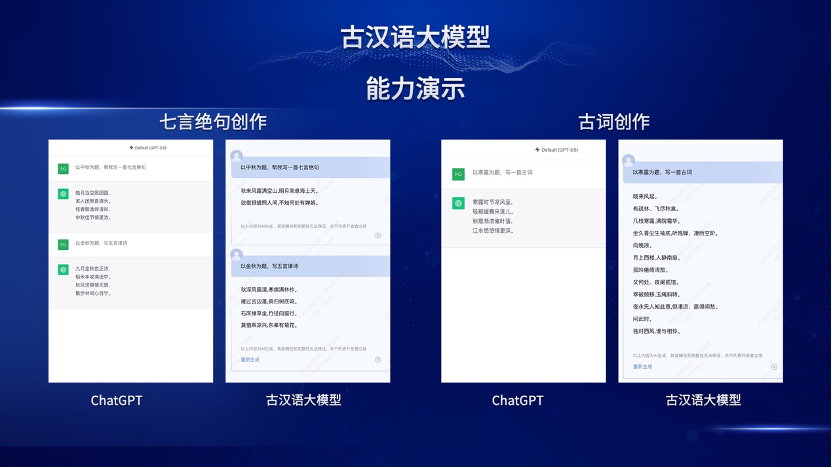Image resolution: width=832 pixels, height=468 pixels.
Task: Select the 七言绝句创作 section heading
Action: (x=213, y=122)
